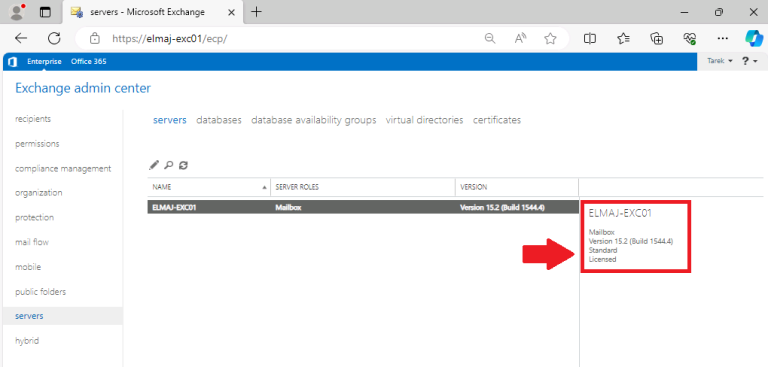
Task: Click the browser profile avatar icon
Action: pos(18,12)
